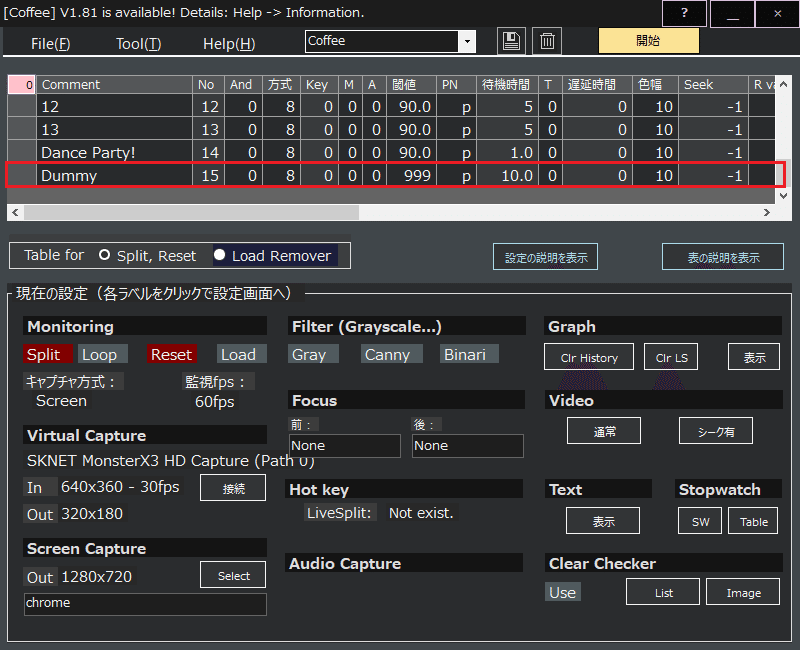This screenshot has height=650, width=800.
Task: Click the Clr LS graph button
Action: pos(671,357)
